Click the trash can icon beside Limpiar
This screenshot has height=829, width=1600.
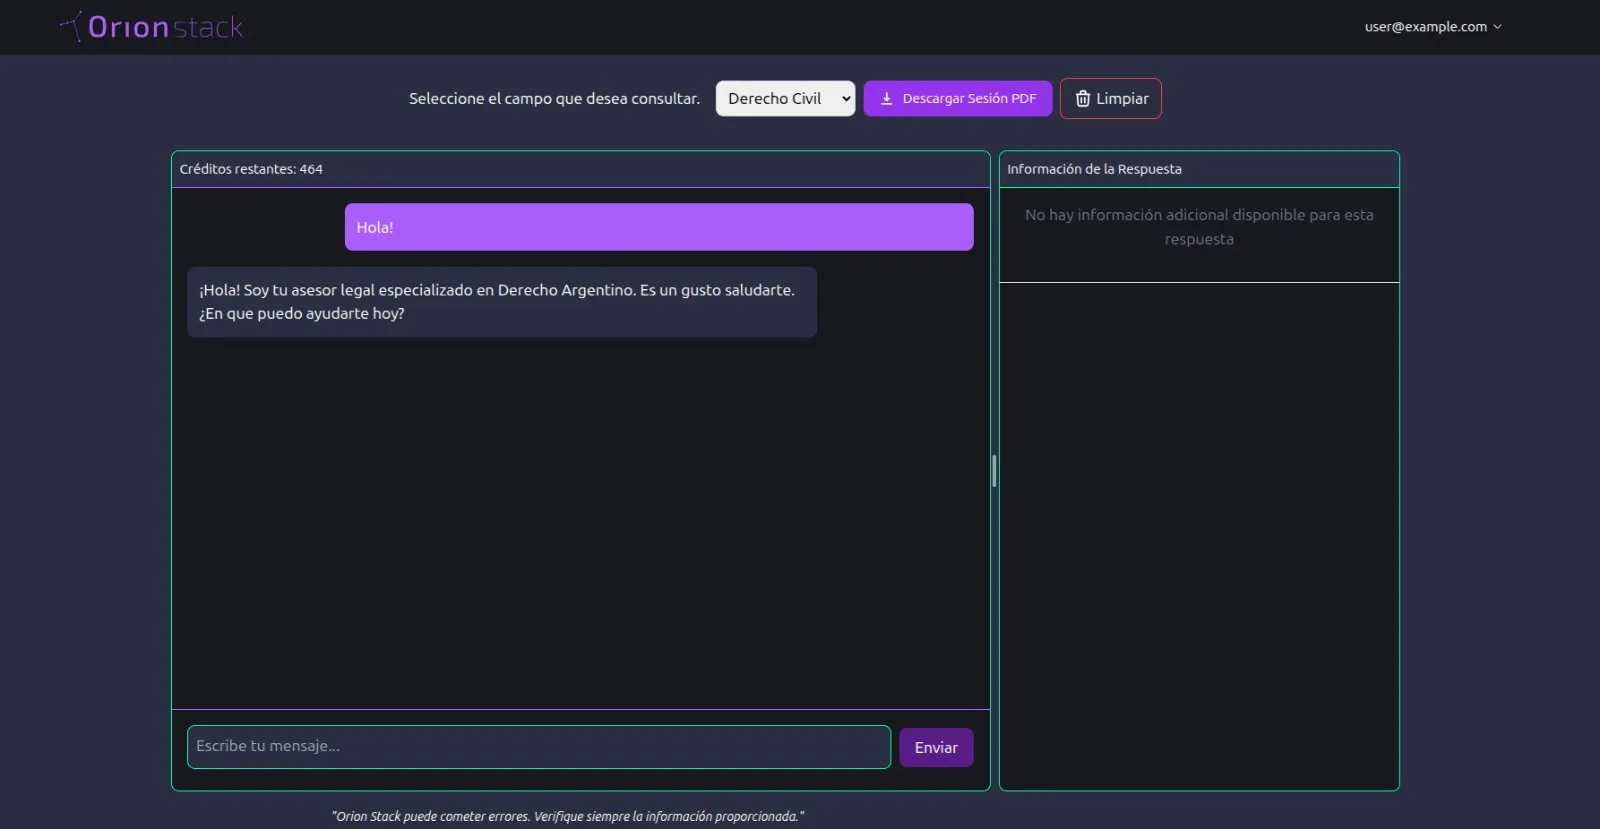click(x=1082, y=99)
